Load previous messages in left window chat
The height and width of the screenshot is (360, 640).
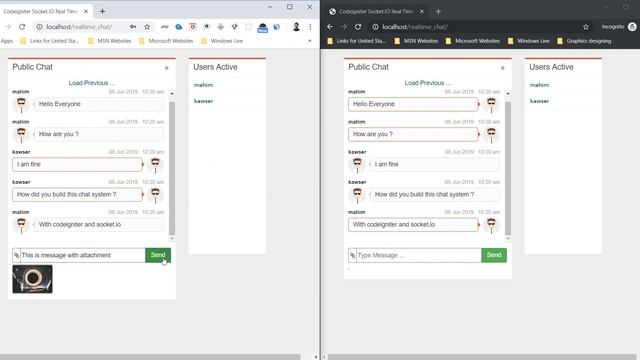click(x=91, y=83)
